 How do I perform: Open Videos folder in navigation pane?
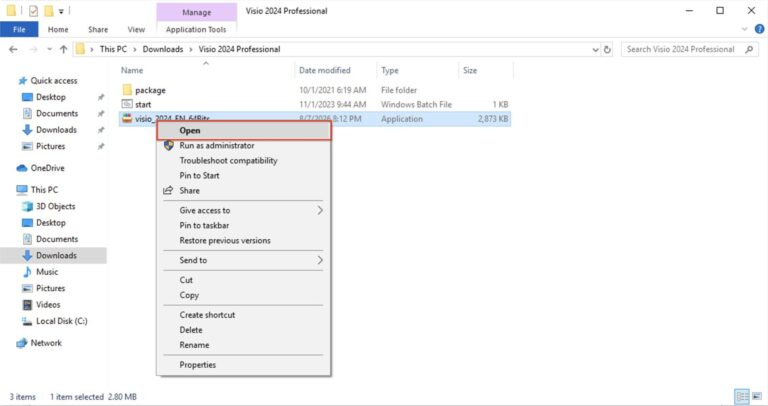click(x=48, y=305)
